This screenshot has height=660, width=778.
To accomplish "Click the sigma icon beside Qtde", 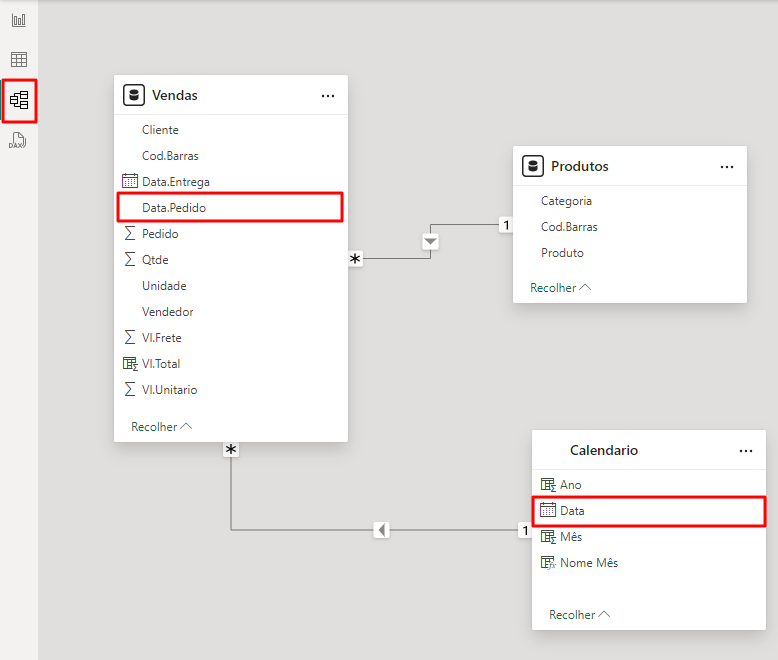I will [x=129, y=259].
